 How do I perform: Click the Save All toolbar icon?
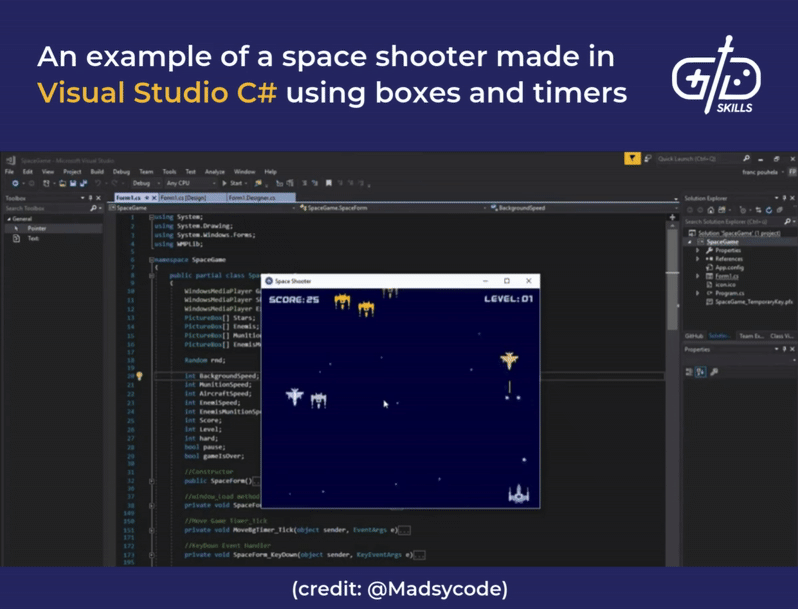click(x=83, y=183)
